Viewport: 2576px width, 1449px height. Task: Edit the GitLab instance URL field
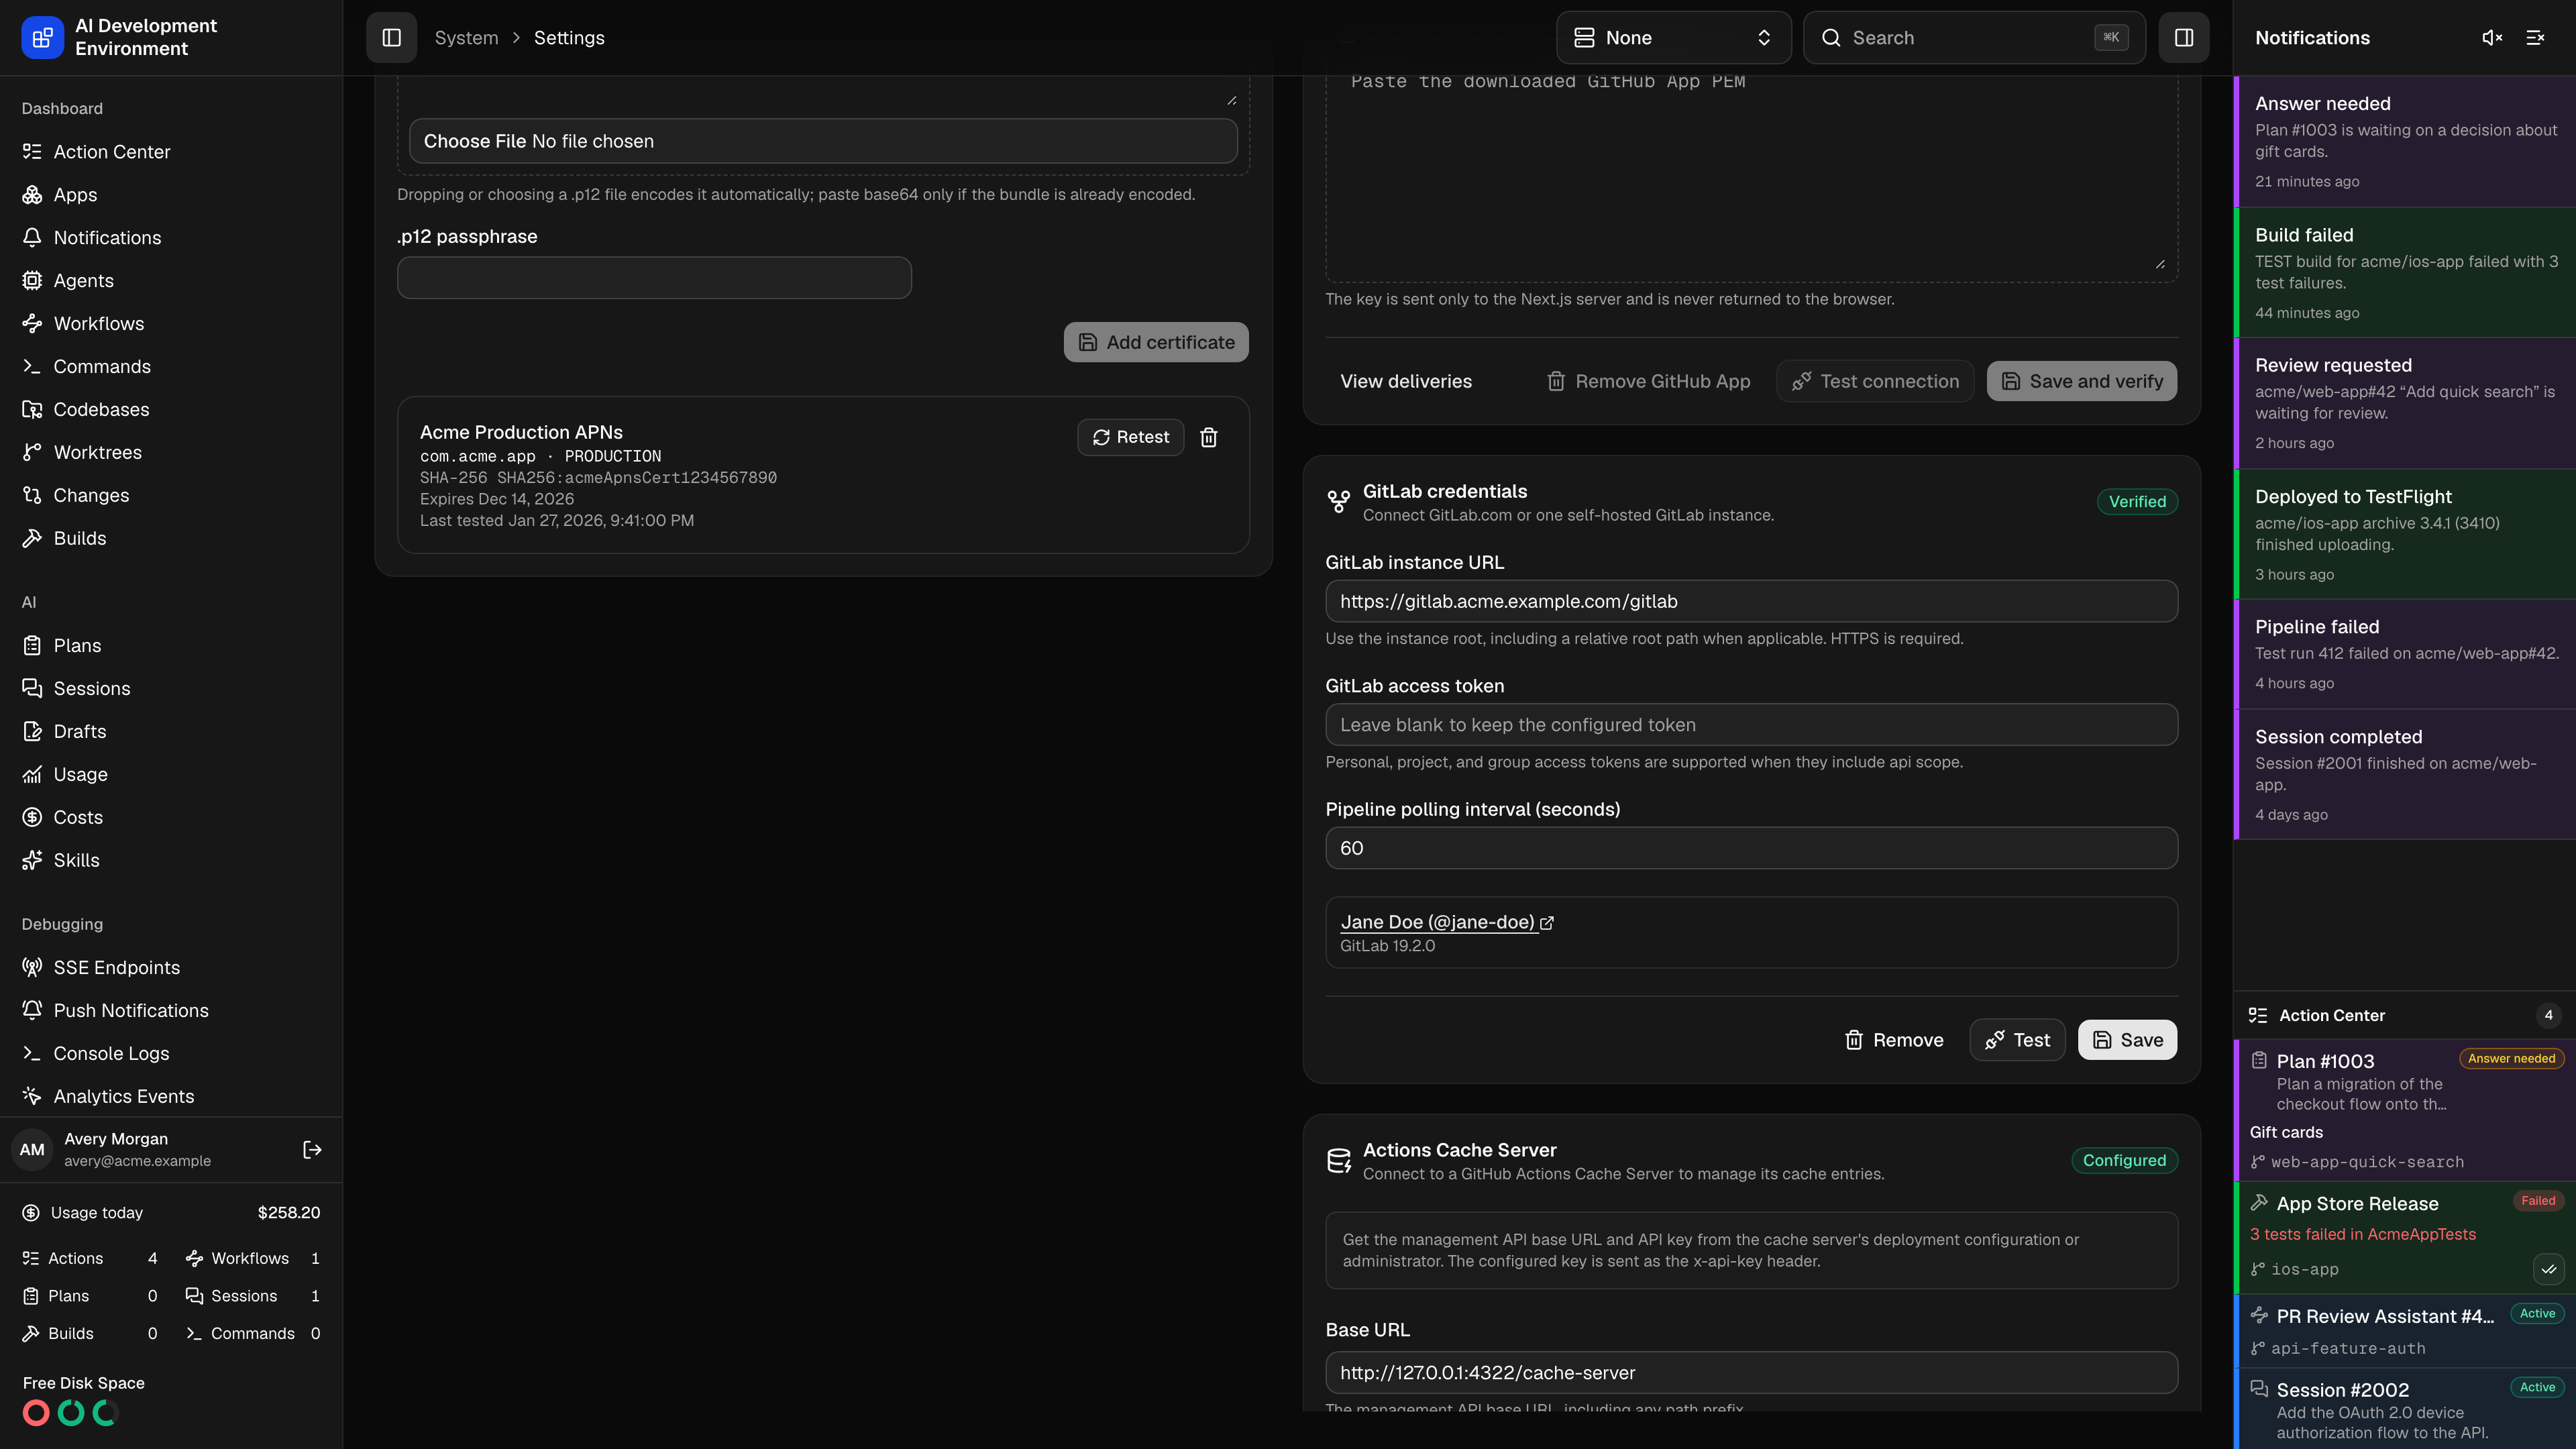pos(1751,601)
